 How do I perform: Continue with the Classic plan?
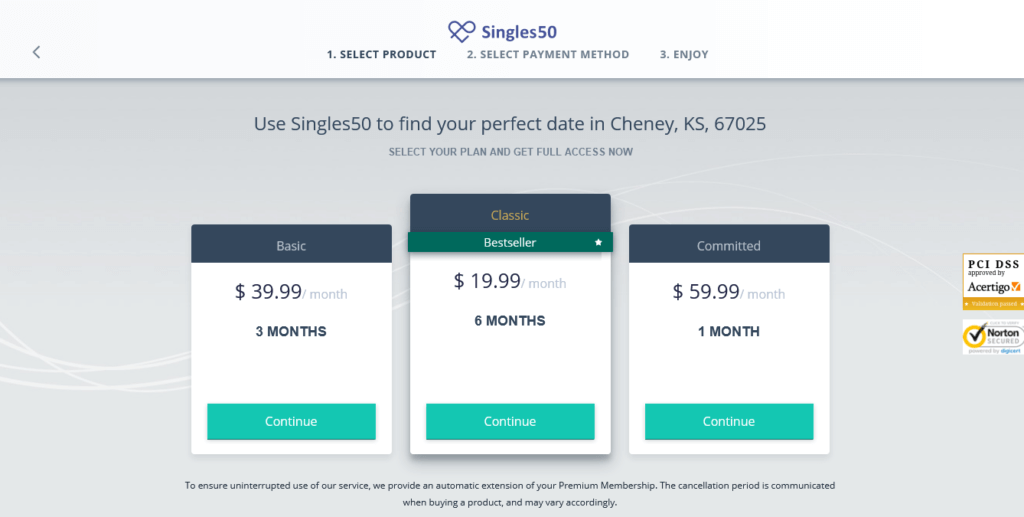point(510,422)
